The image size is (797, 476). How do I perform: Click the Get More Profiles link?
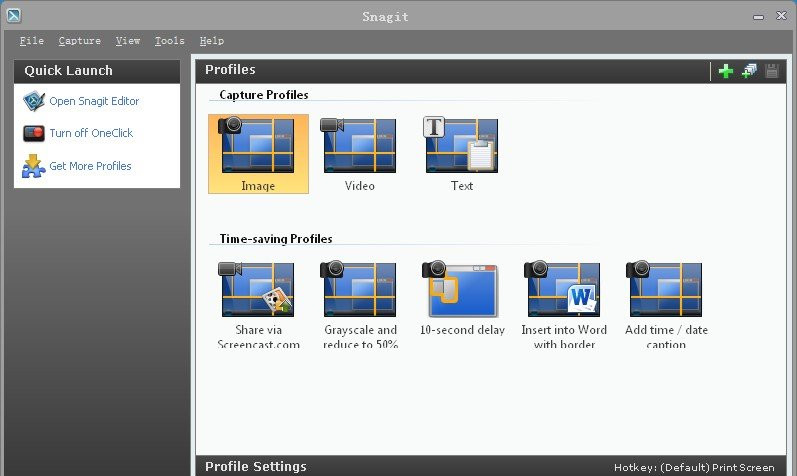90,166
